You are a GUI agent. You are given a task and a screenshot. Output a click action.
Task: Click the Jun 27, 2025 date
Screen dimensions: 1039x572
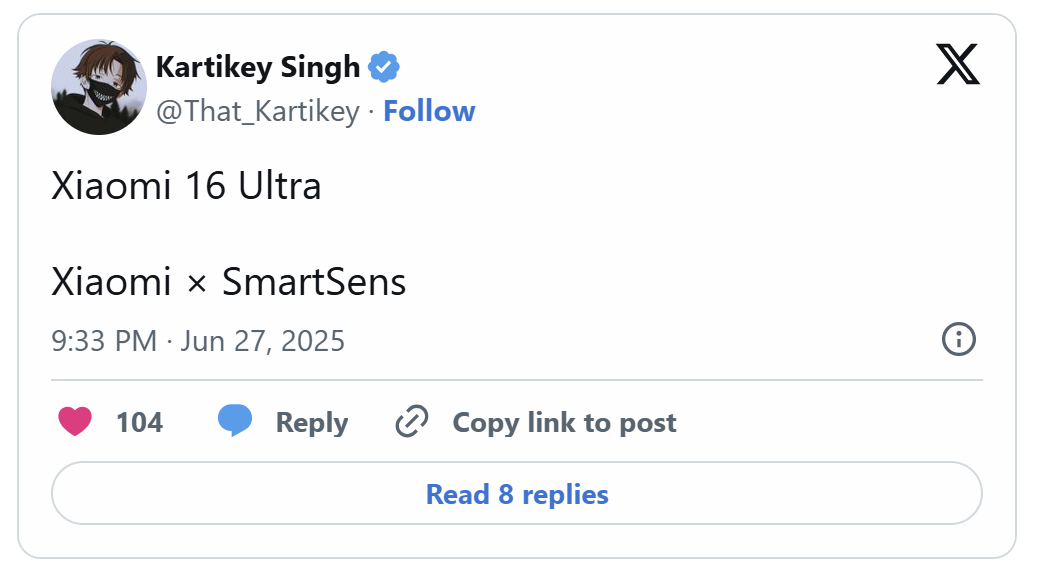262,341
